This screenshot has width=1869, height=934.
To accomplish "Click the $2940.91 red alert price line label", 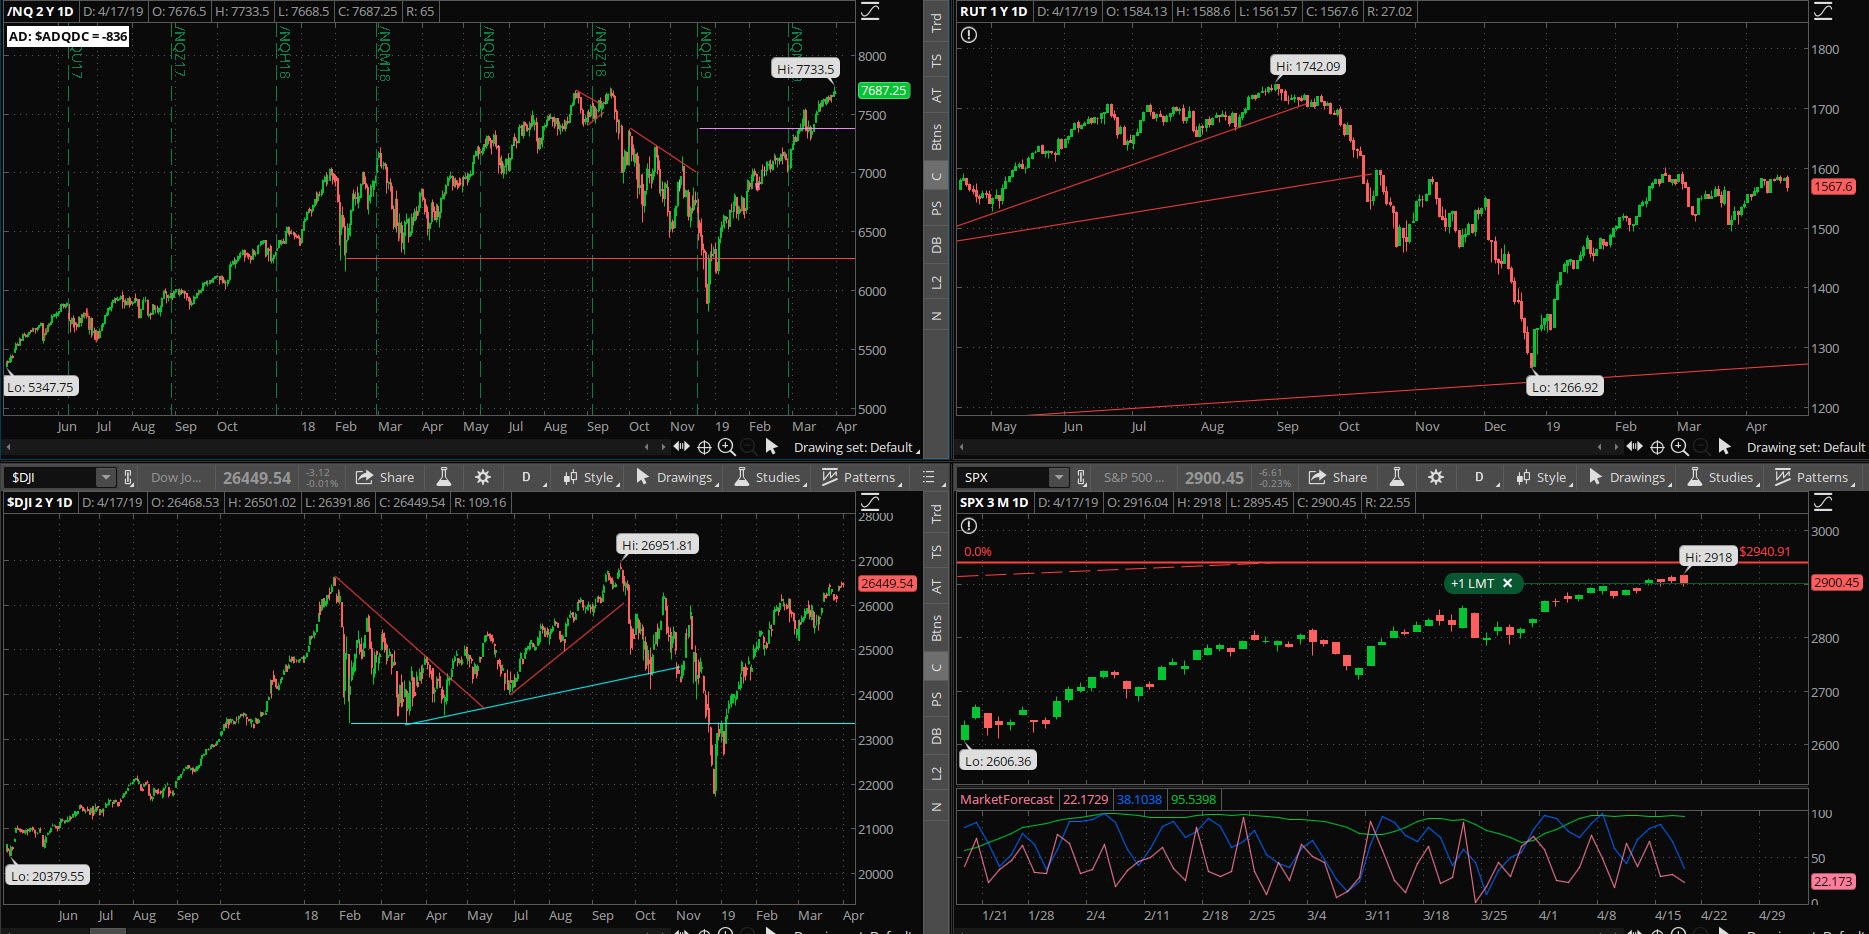I will [x=1765, y=552].
